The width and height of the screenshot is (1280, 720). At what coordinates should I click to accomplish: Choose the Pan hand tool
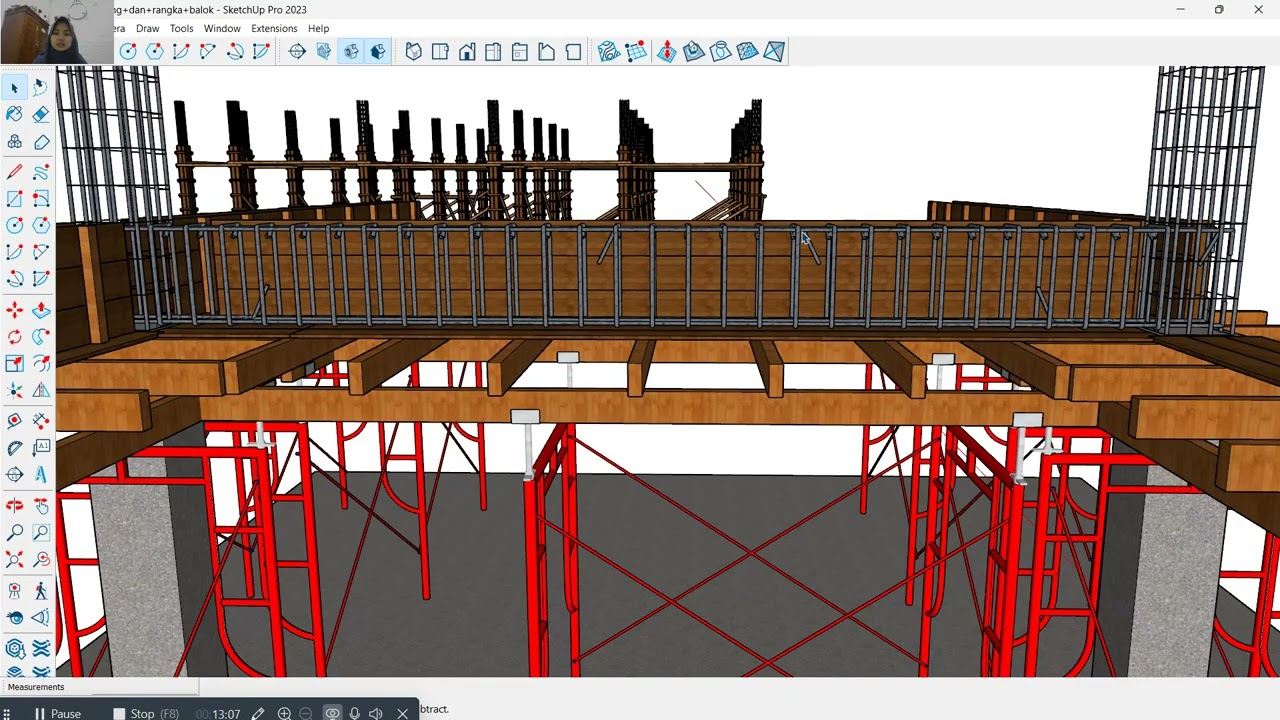(x=41, y=505)
